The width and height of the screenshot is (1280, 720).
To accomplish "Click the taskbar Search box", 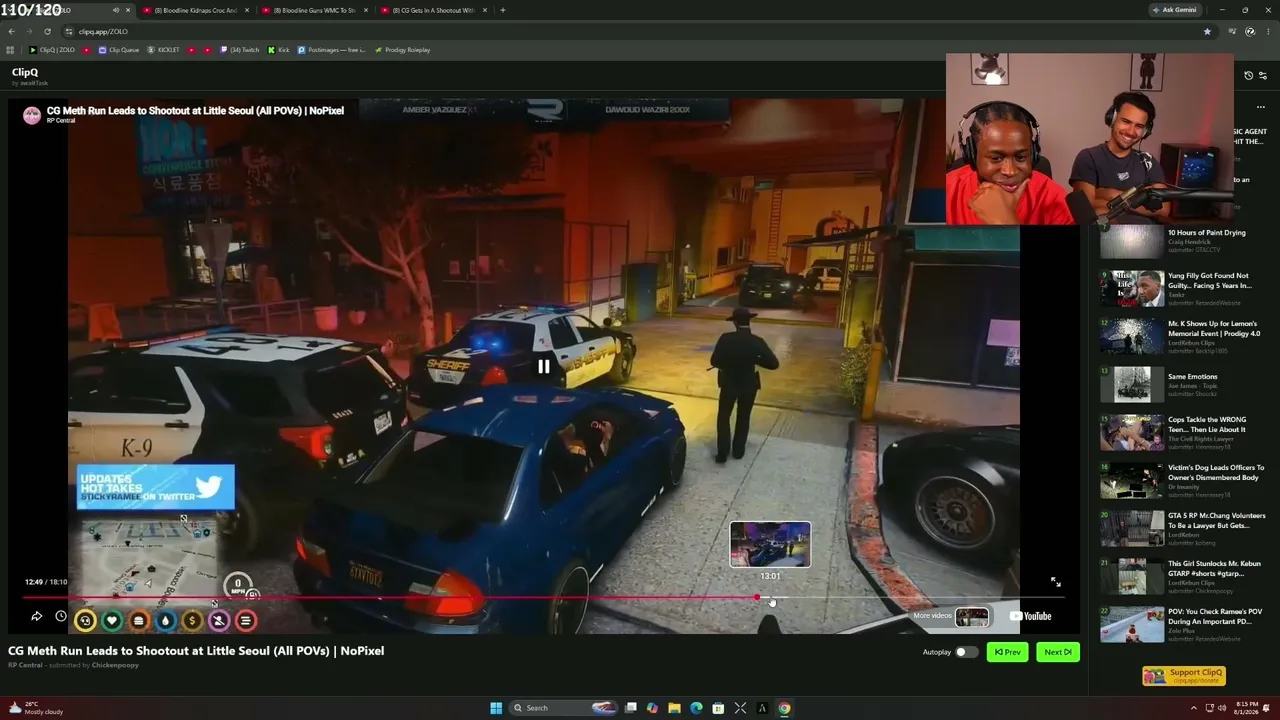I will (x=565, y=708).
